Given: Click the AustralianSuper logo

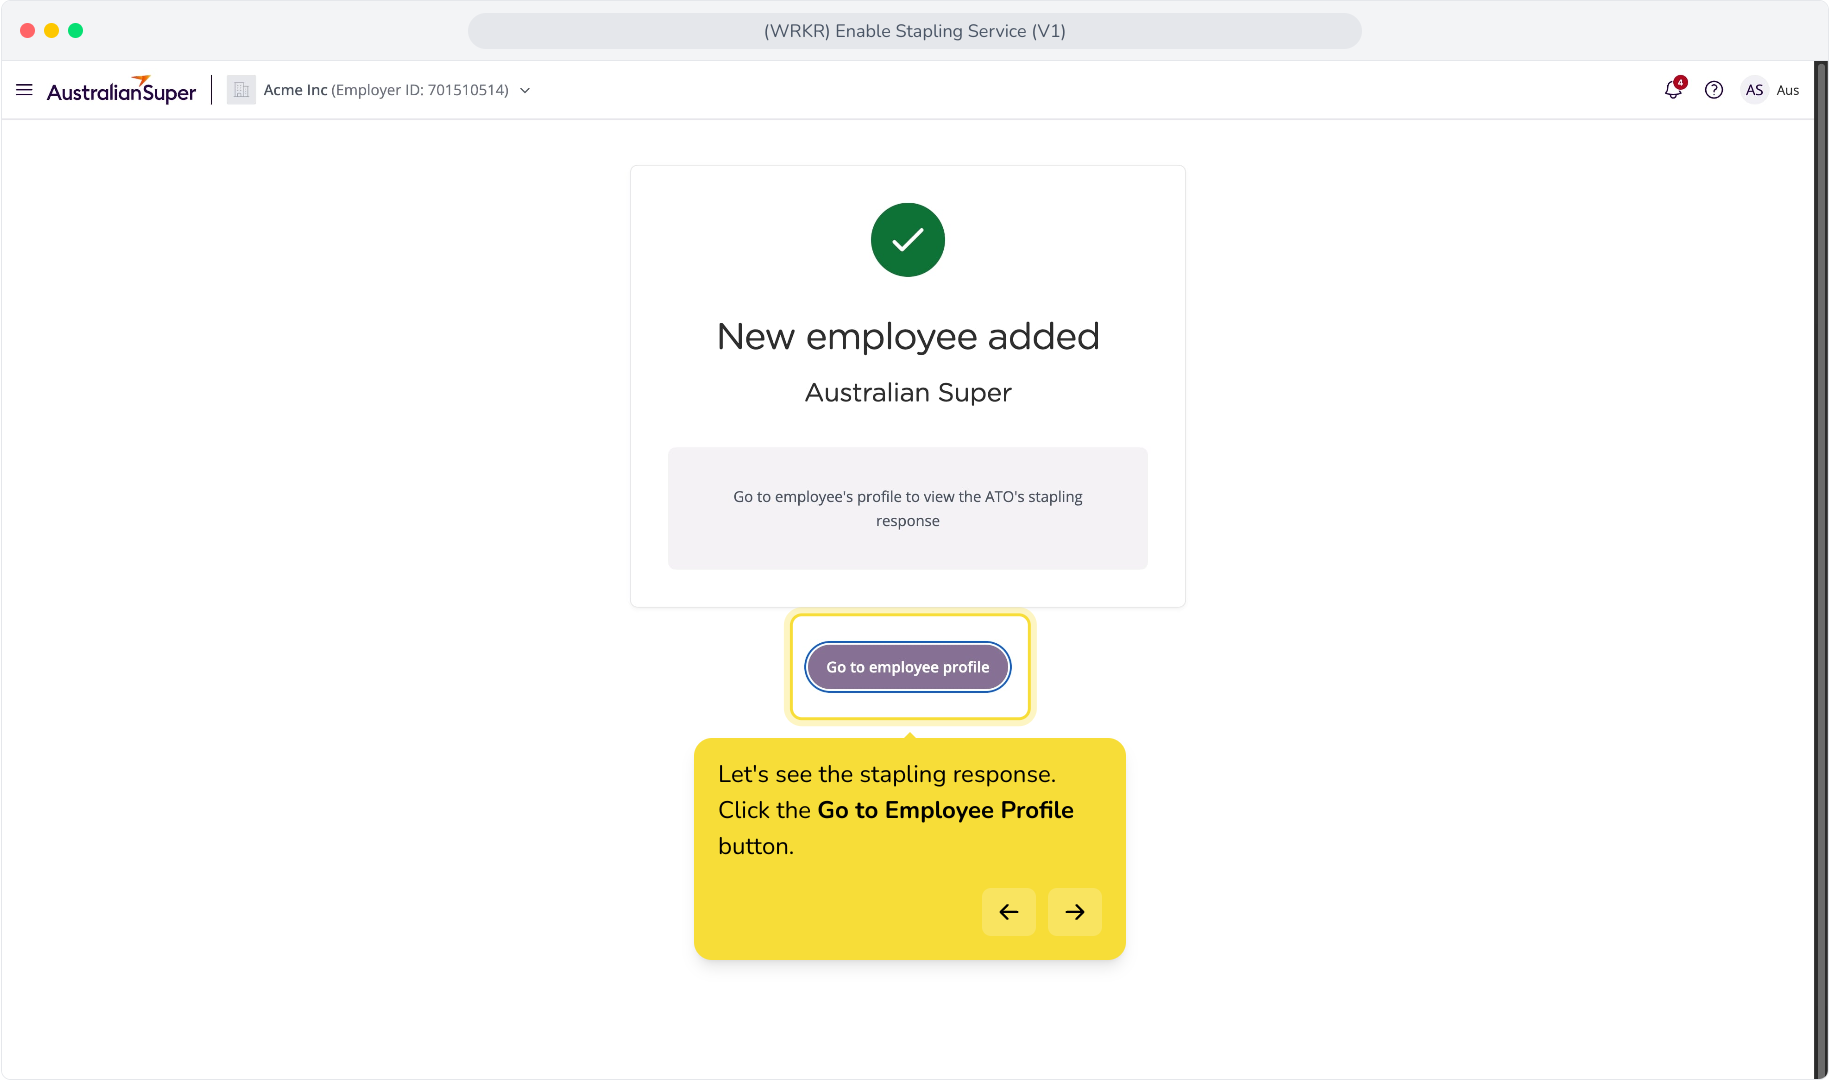Looking at the screenshot, I should (x=121, y=90).
